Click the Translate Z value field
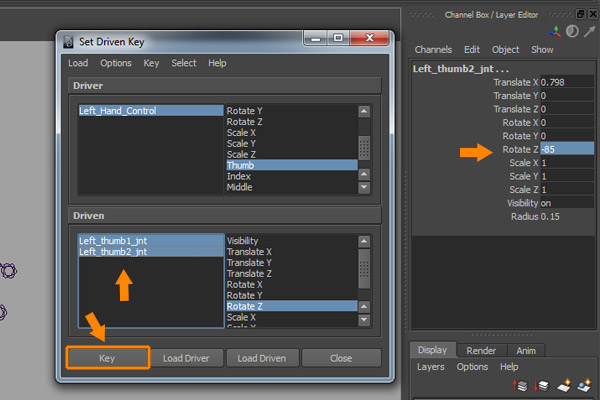The width and height of the screenshot is (600, 400). [x=567, y=109]
